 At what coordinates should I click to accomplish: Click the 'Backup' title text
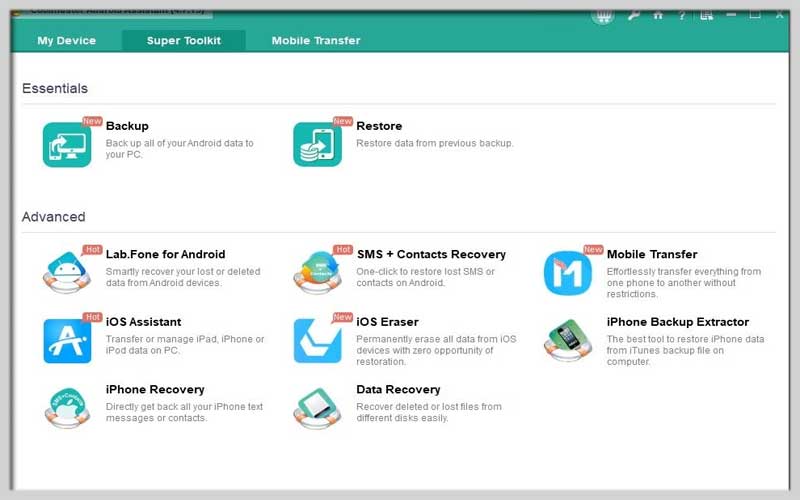coord(127,126)
